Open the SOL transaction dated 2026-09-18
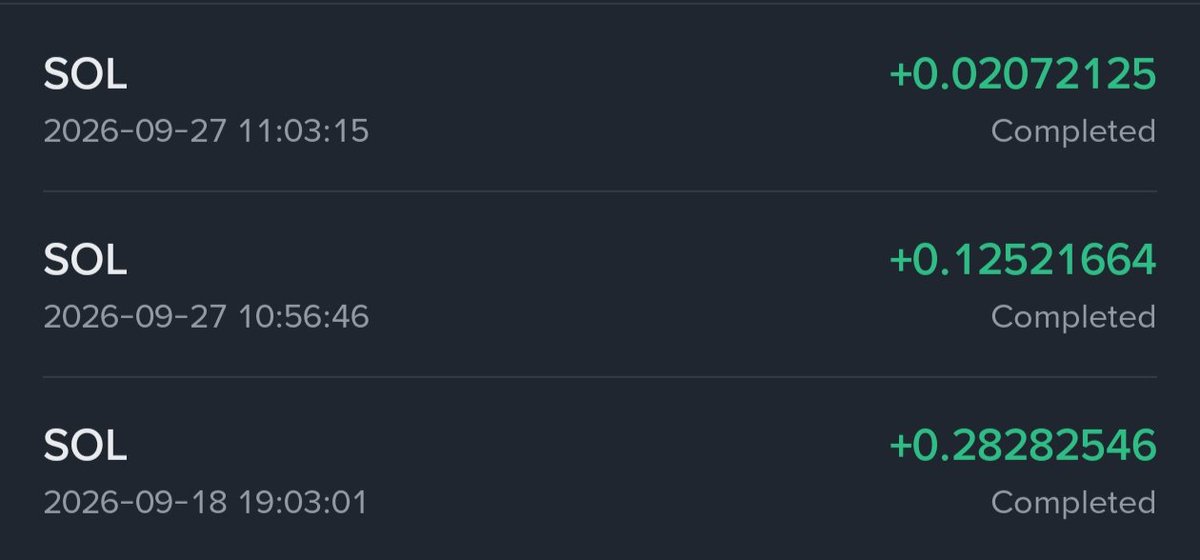 pyautogui.click(x=600, y=468)
